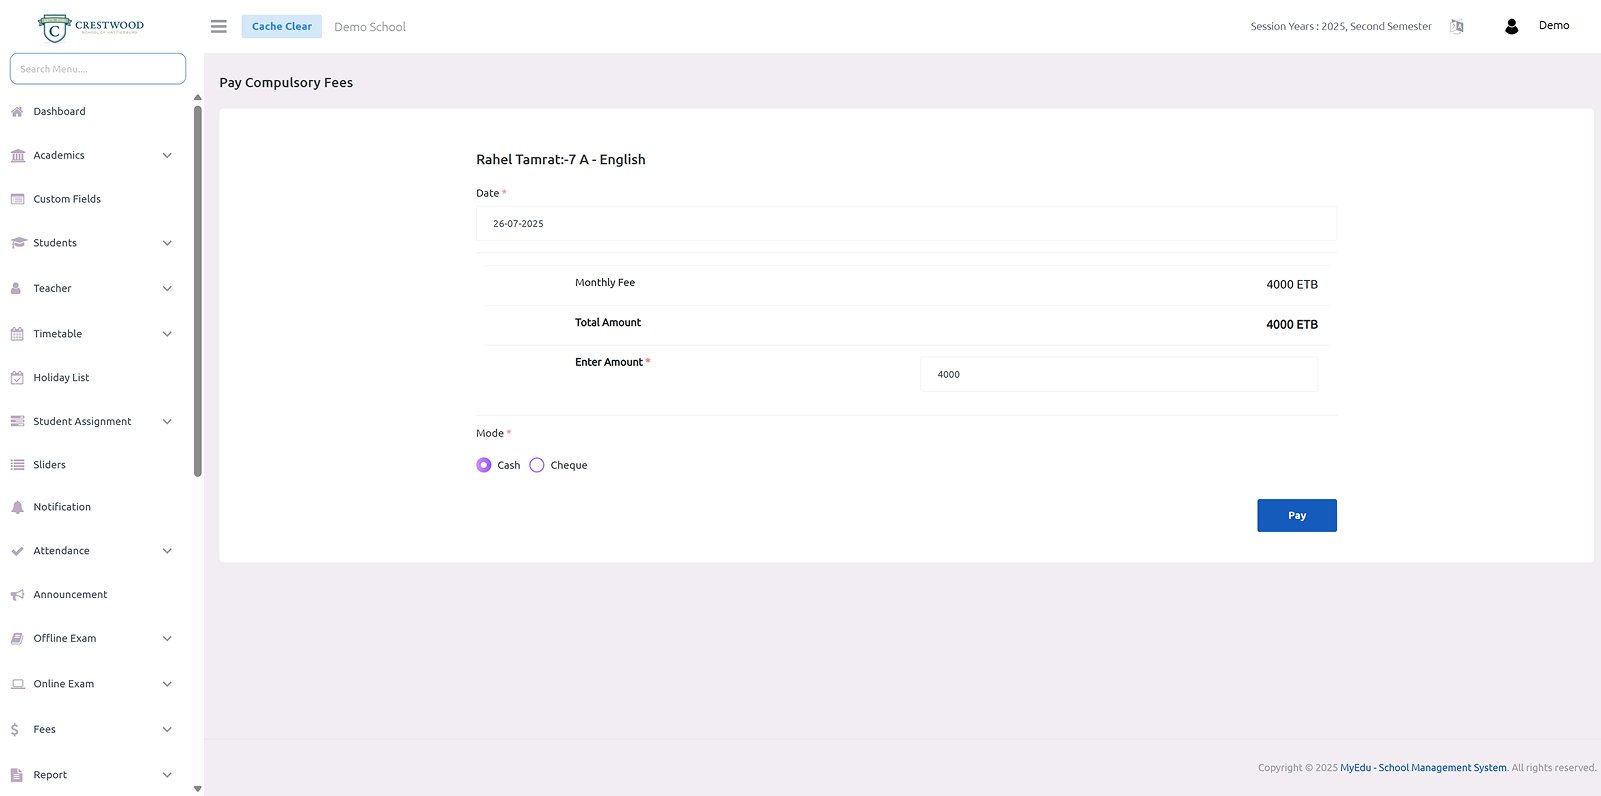Click the Announcement megaphone icon
The height and width of the screenshot is (796, 1601).
(17, 595)
